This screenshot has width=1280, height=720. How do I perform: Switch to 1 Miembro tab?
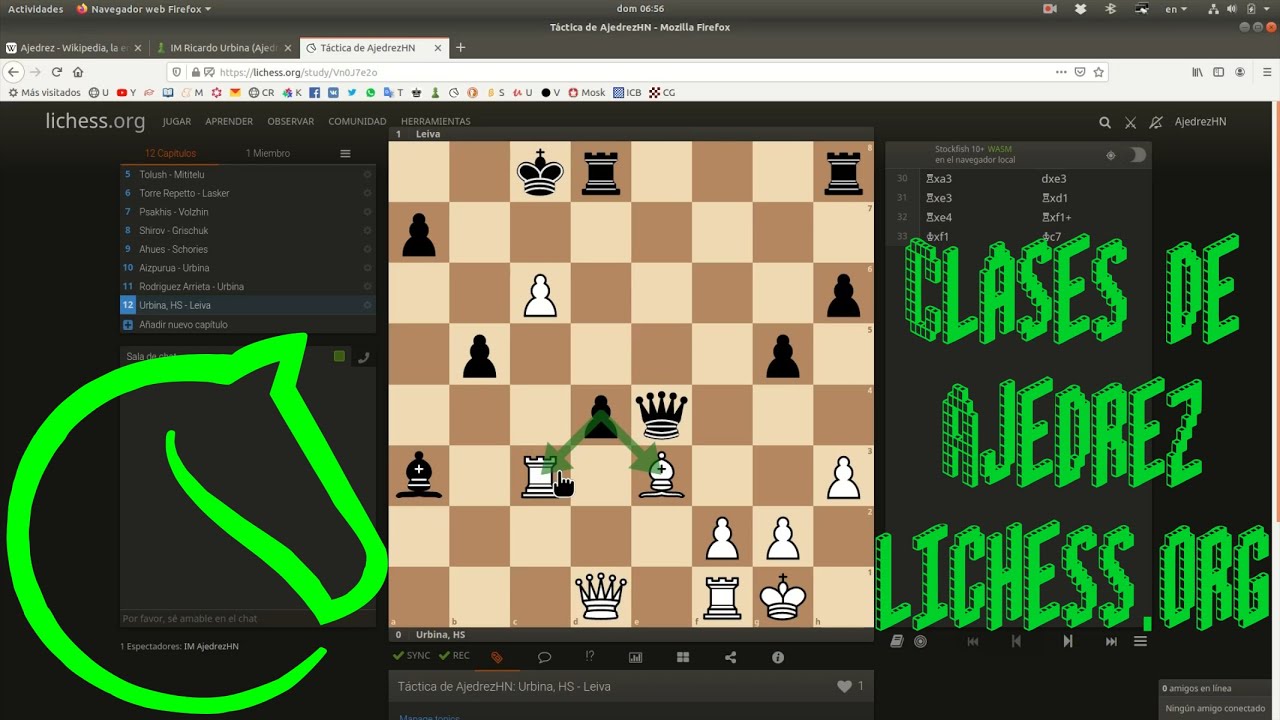point(268,153)
